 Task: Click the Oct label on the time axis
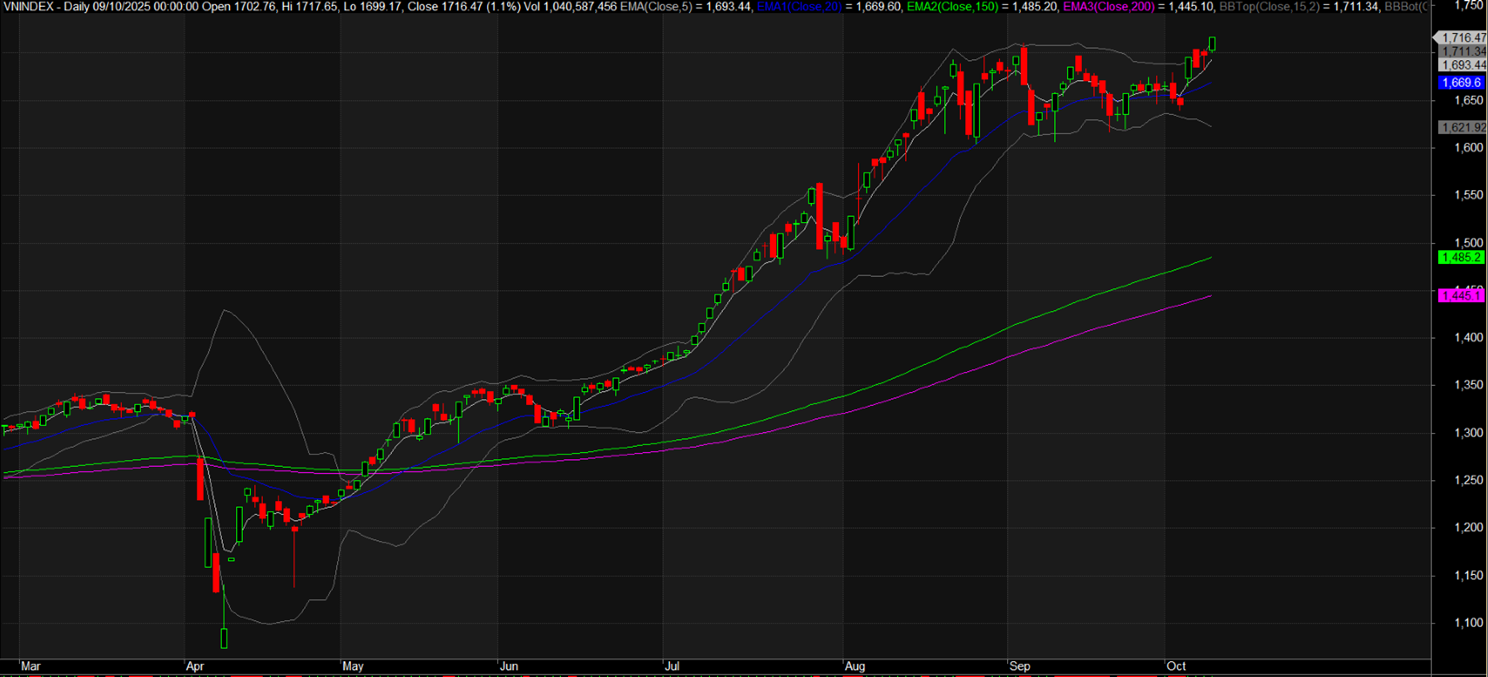click(1175, 665)
